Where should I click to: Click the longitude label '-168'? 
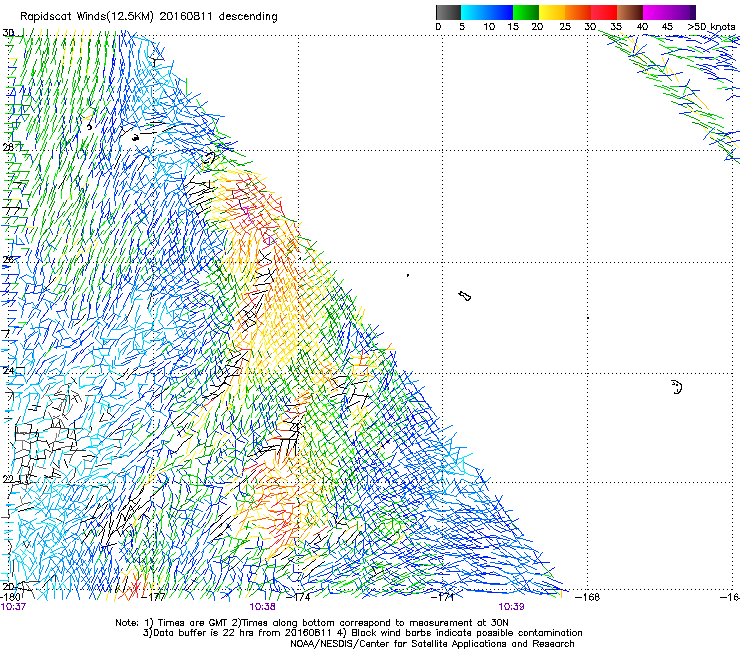point(588,597)
